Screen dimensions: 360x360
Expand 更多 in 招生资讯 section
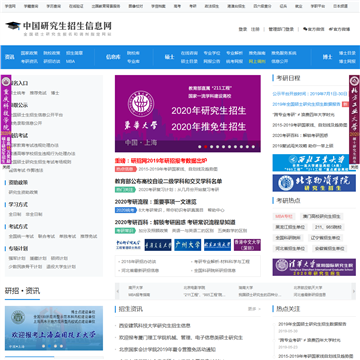click(254, 309)
